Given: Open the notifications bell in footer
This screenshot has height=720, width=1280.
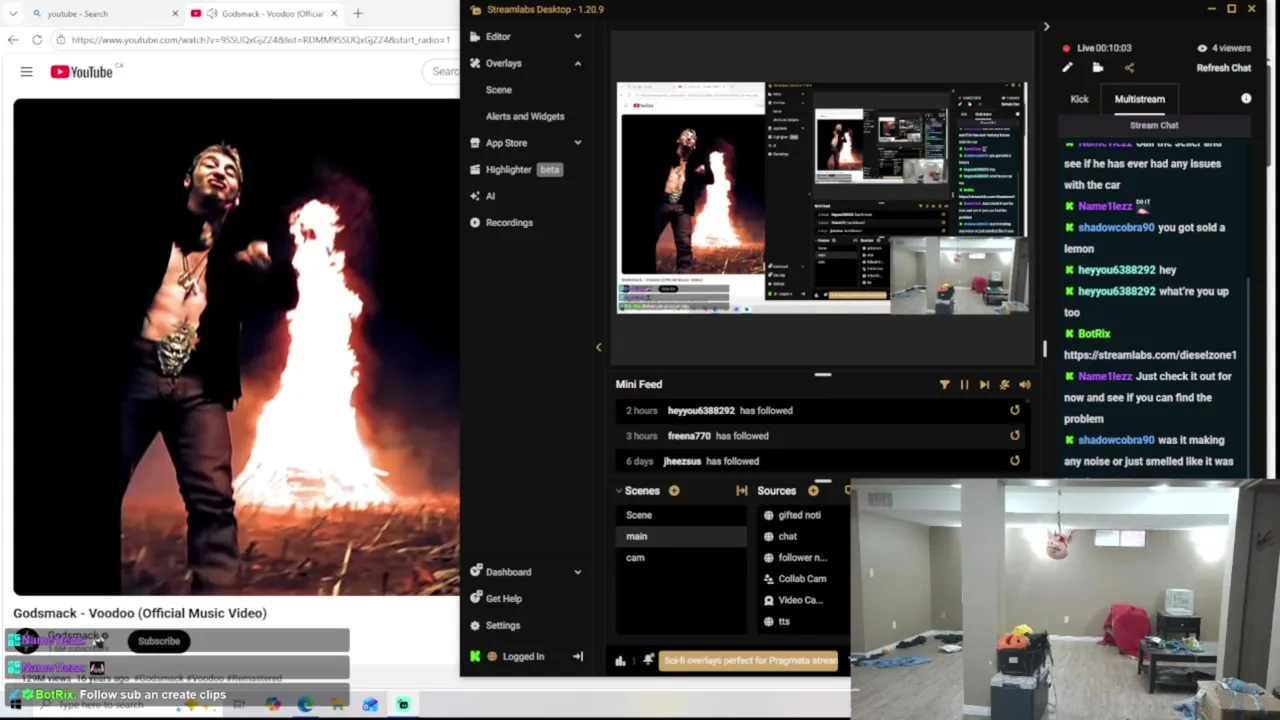Looking at the screenshot, I should pos(648,660).
